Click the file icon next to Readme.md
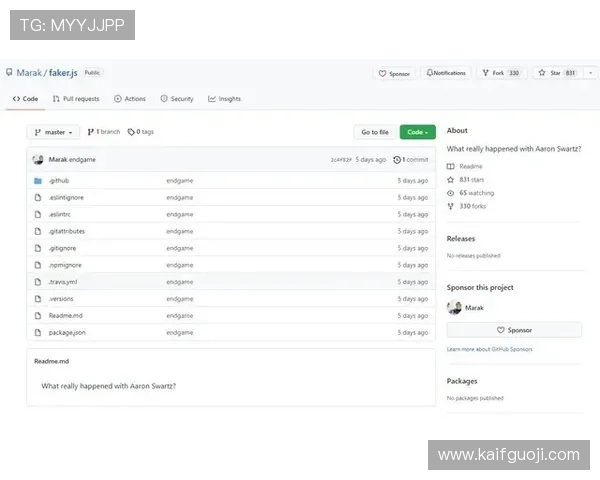 (x=38, y=315)
